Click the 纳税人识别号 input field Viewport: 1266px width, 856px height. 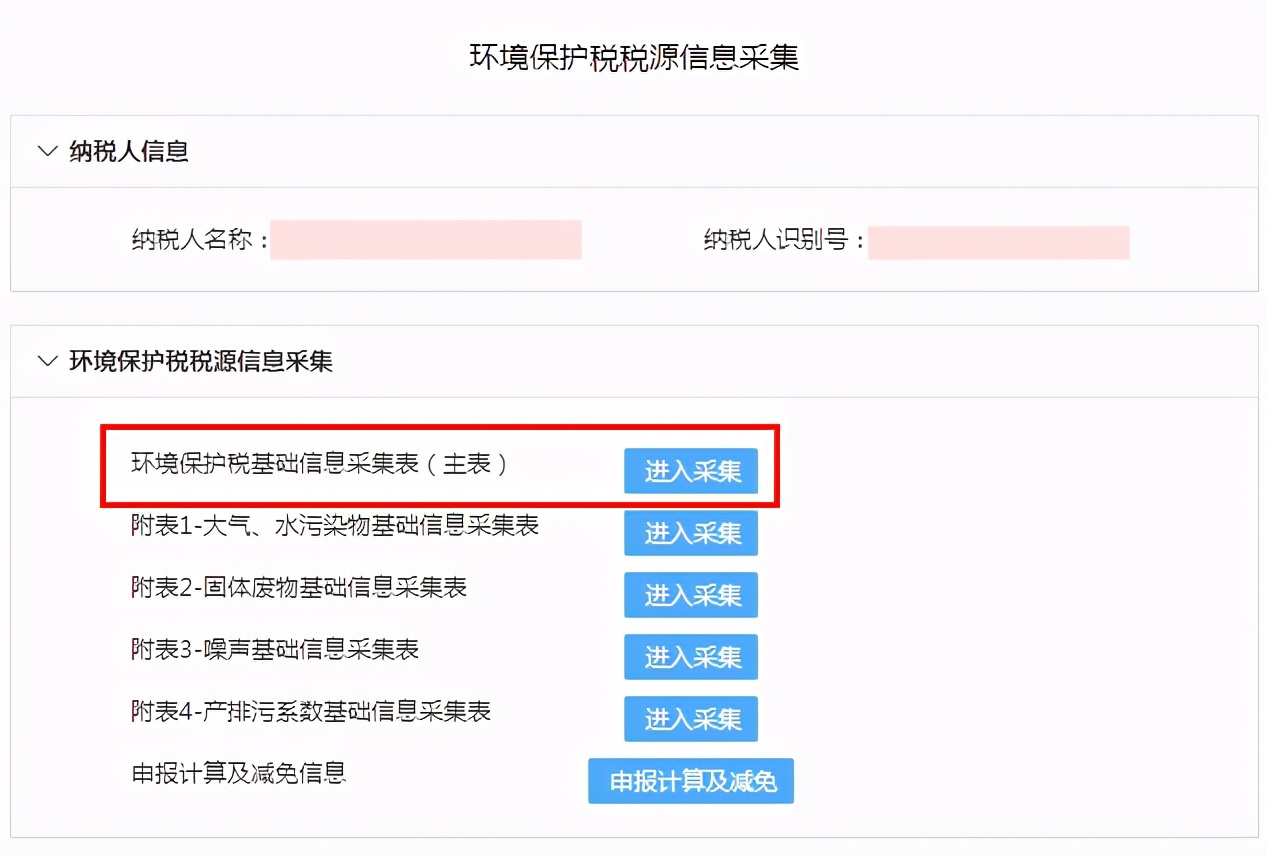pos(998,242)
